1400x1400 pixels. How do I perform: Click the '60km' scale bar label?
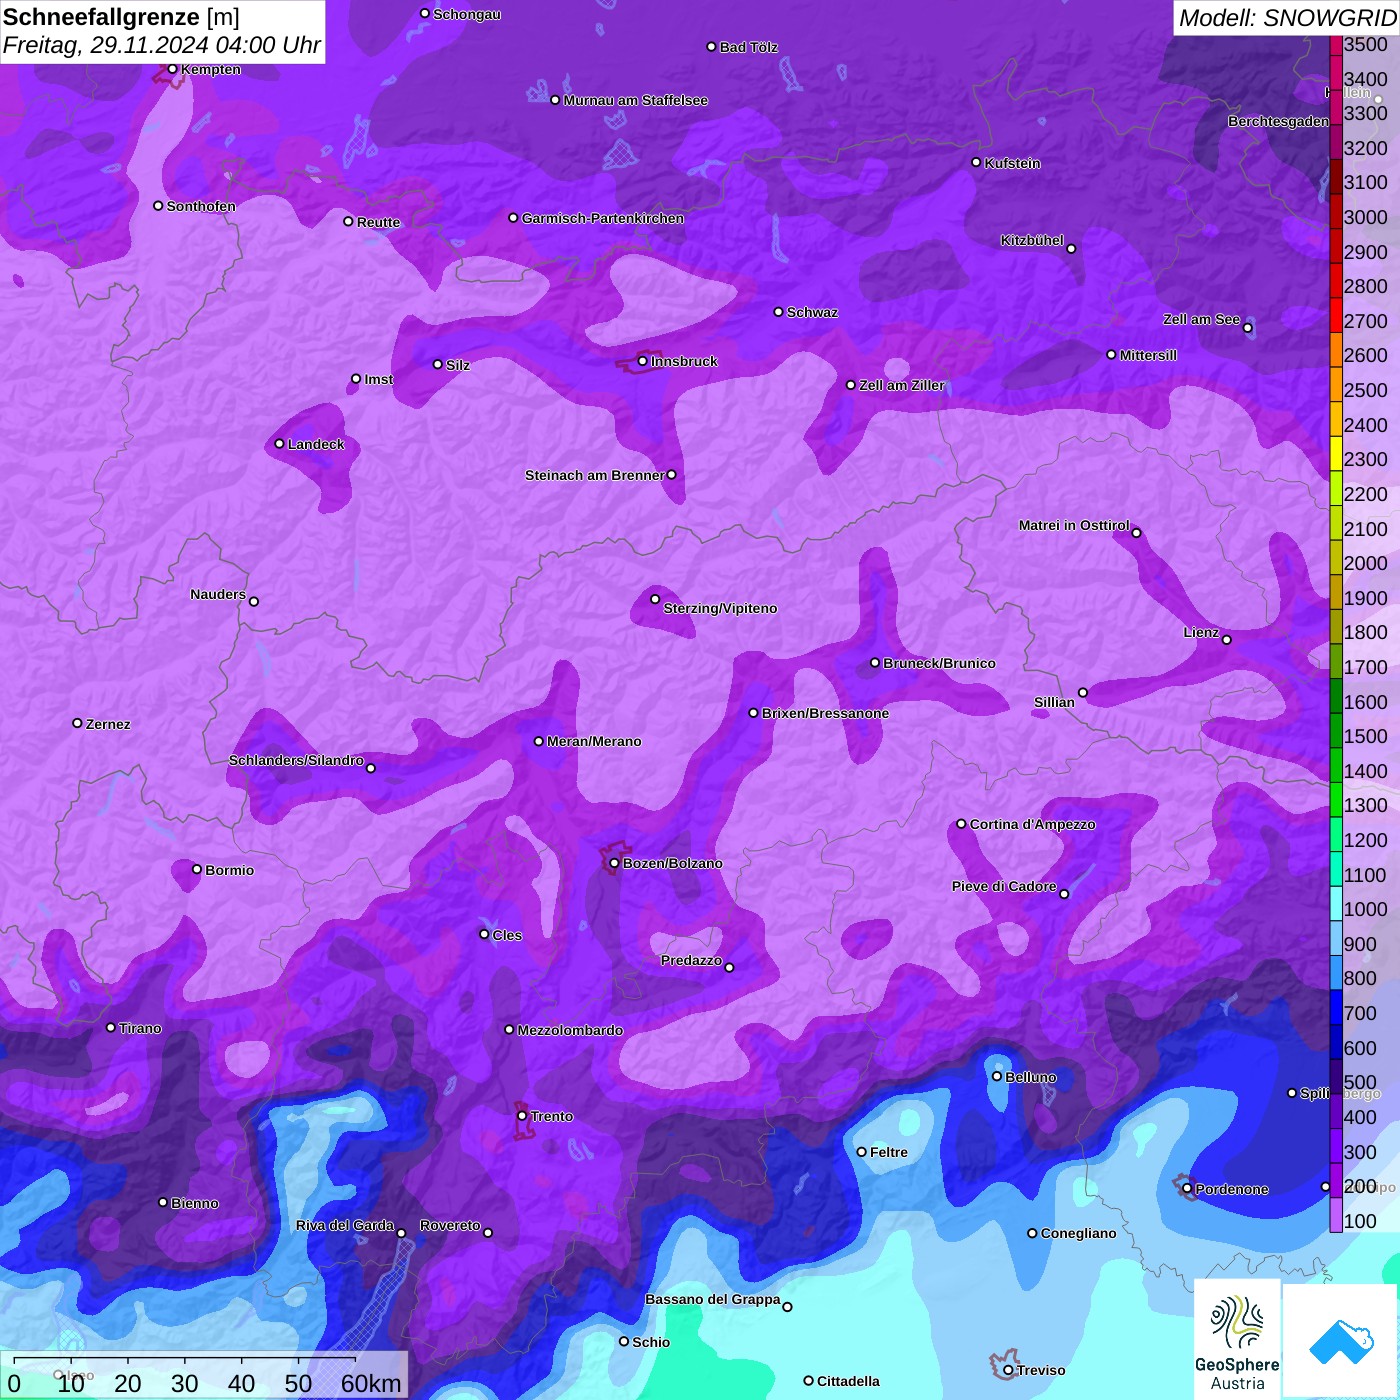[370, 1383]
